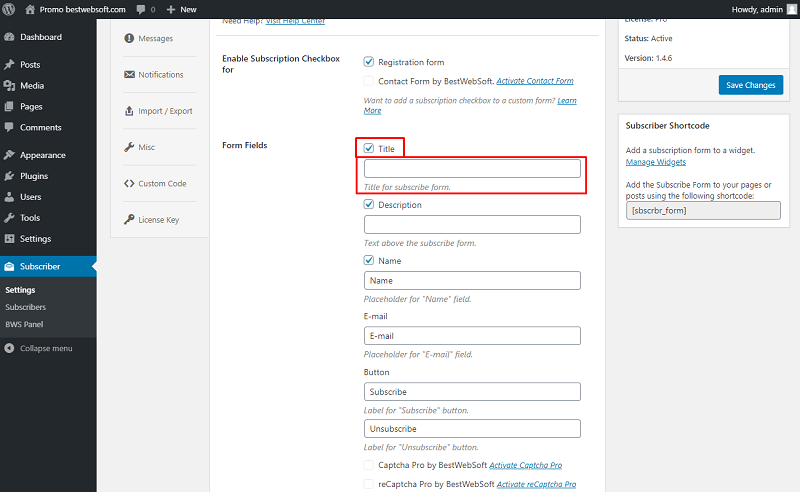The height and width of the screenshot is (492, 800).
Task: Click the Settings sliders icon in sidebar
Action: (x=9, y=238)
